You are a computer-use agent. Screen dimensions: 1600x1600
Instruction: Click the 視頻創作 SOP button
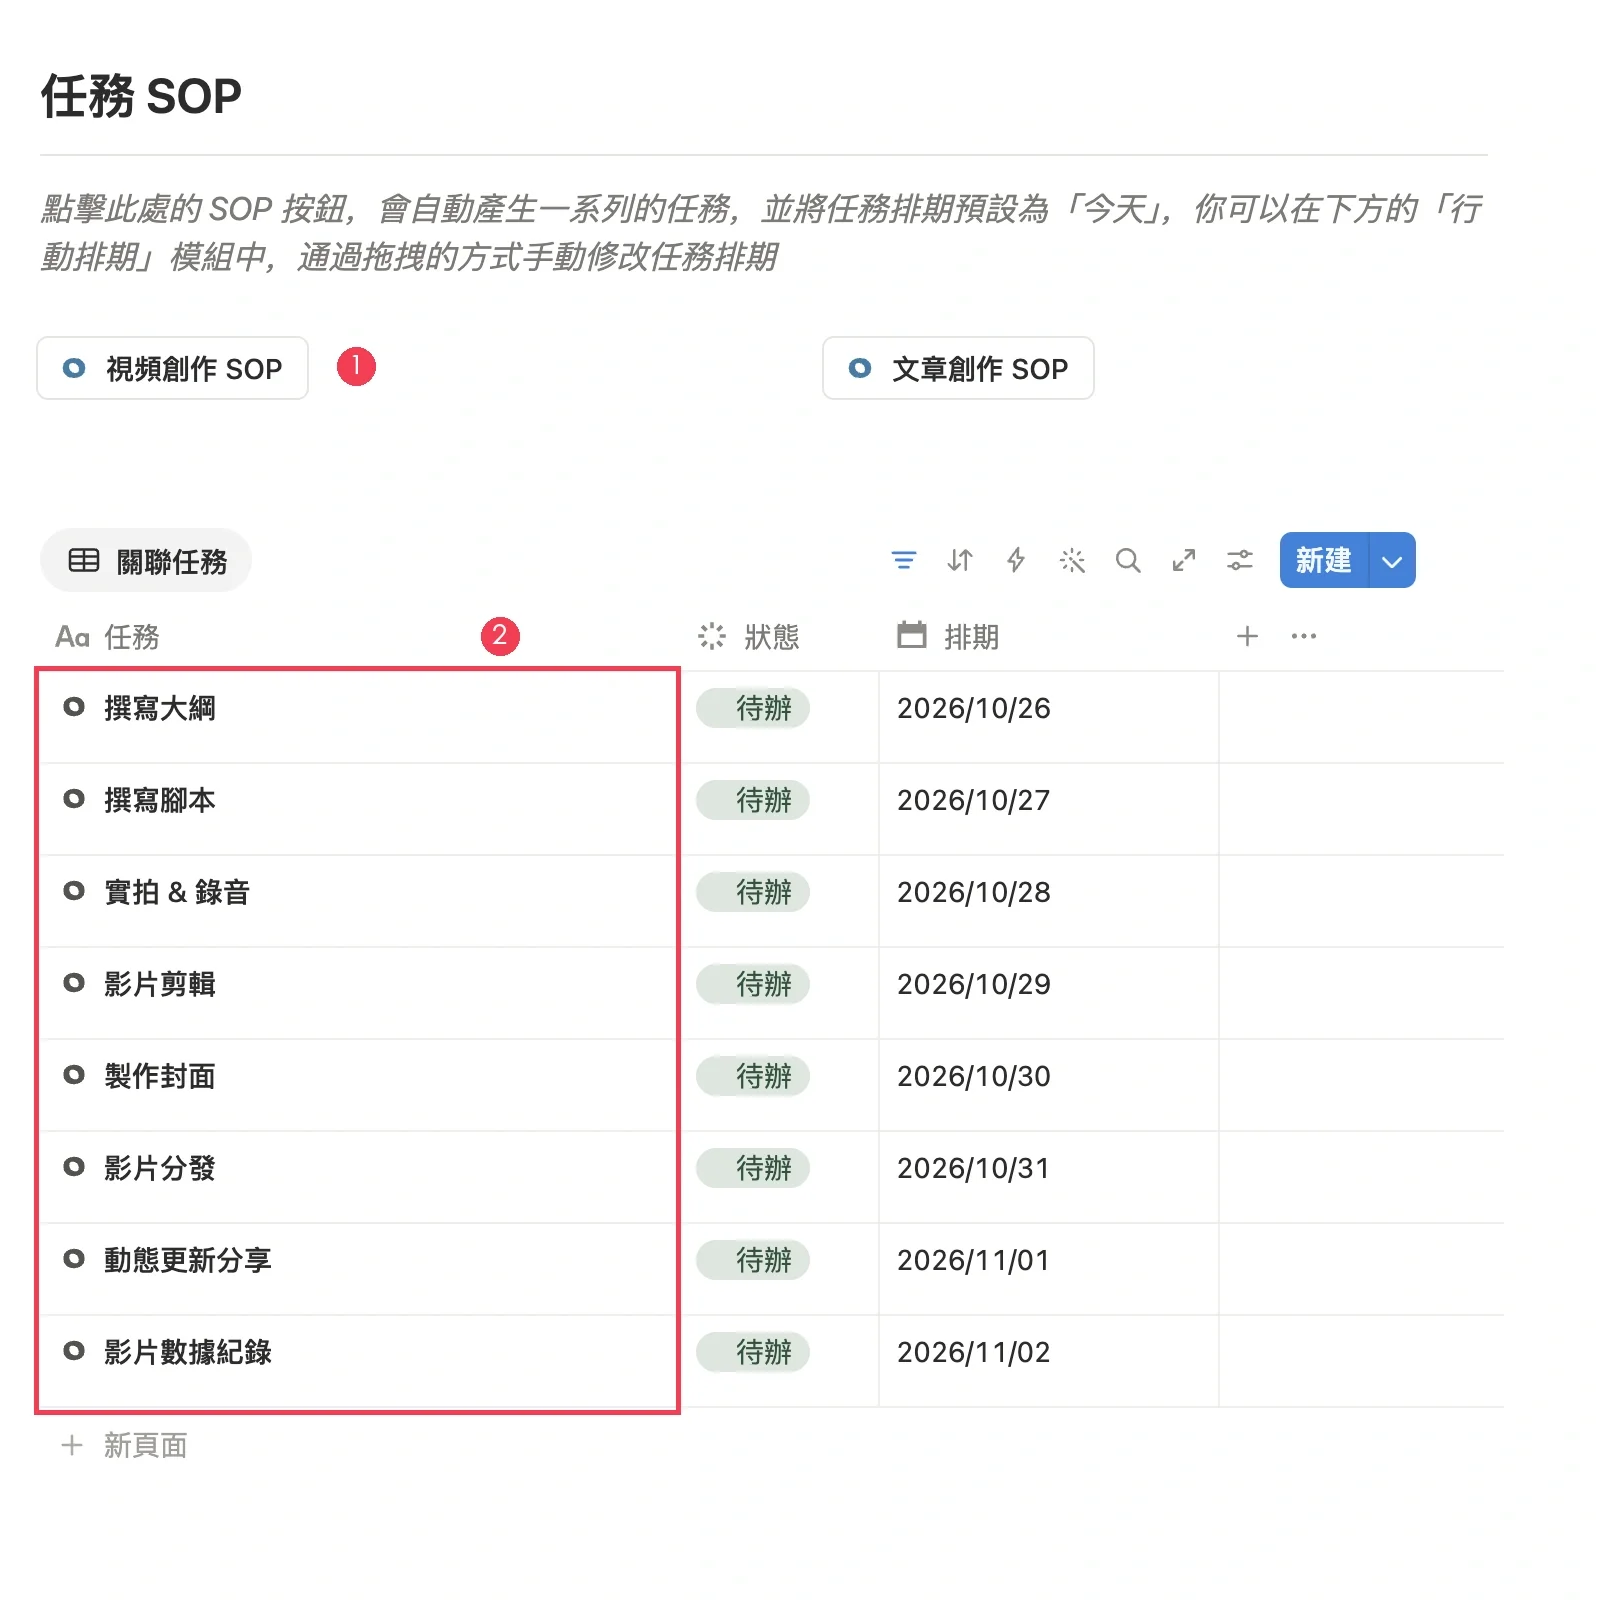(x=172, y=368)
